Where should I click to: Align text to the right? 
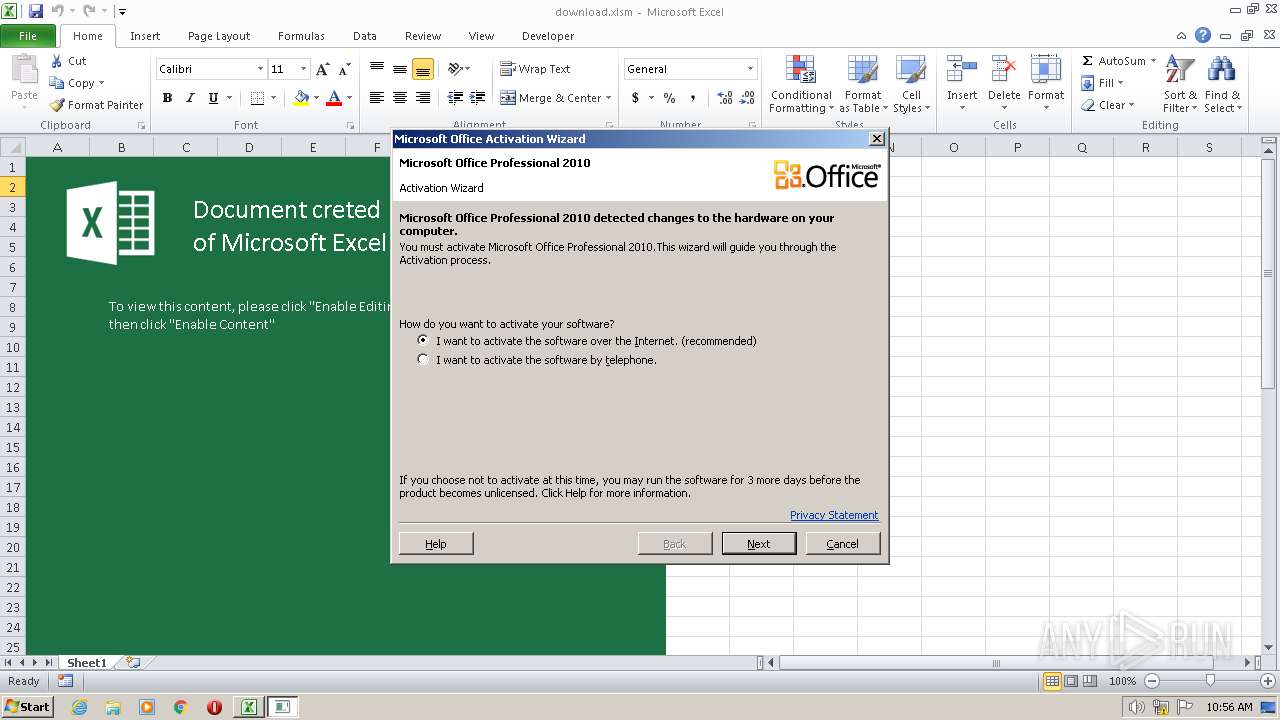pos(423,98)
